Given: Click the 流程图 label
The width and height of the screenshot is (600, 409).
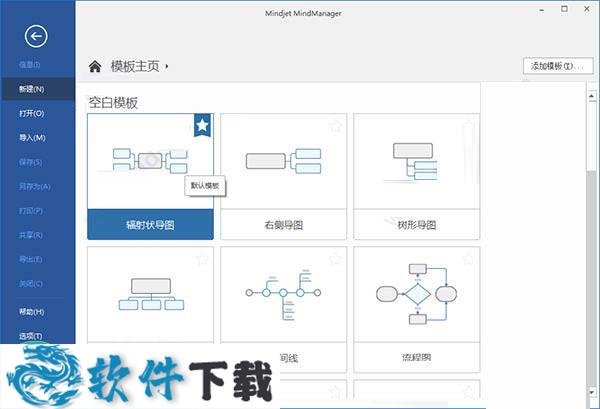Looking at the screenshot, I should (x=416, y=357).
